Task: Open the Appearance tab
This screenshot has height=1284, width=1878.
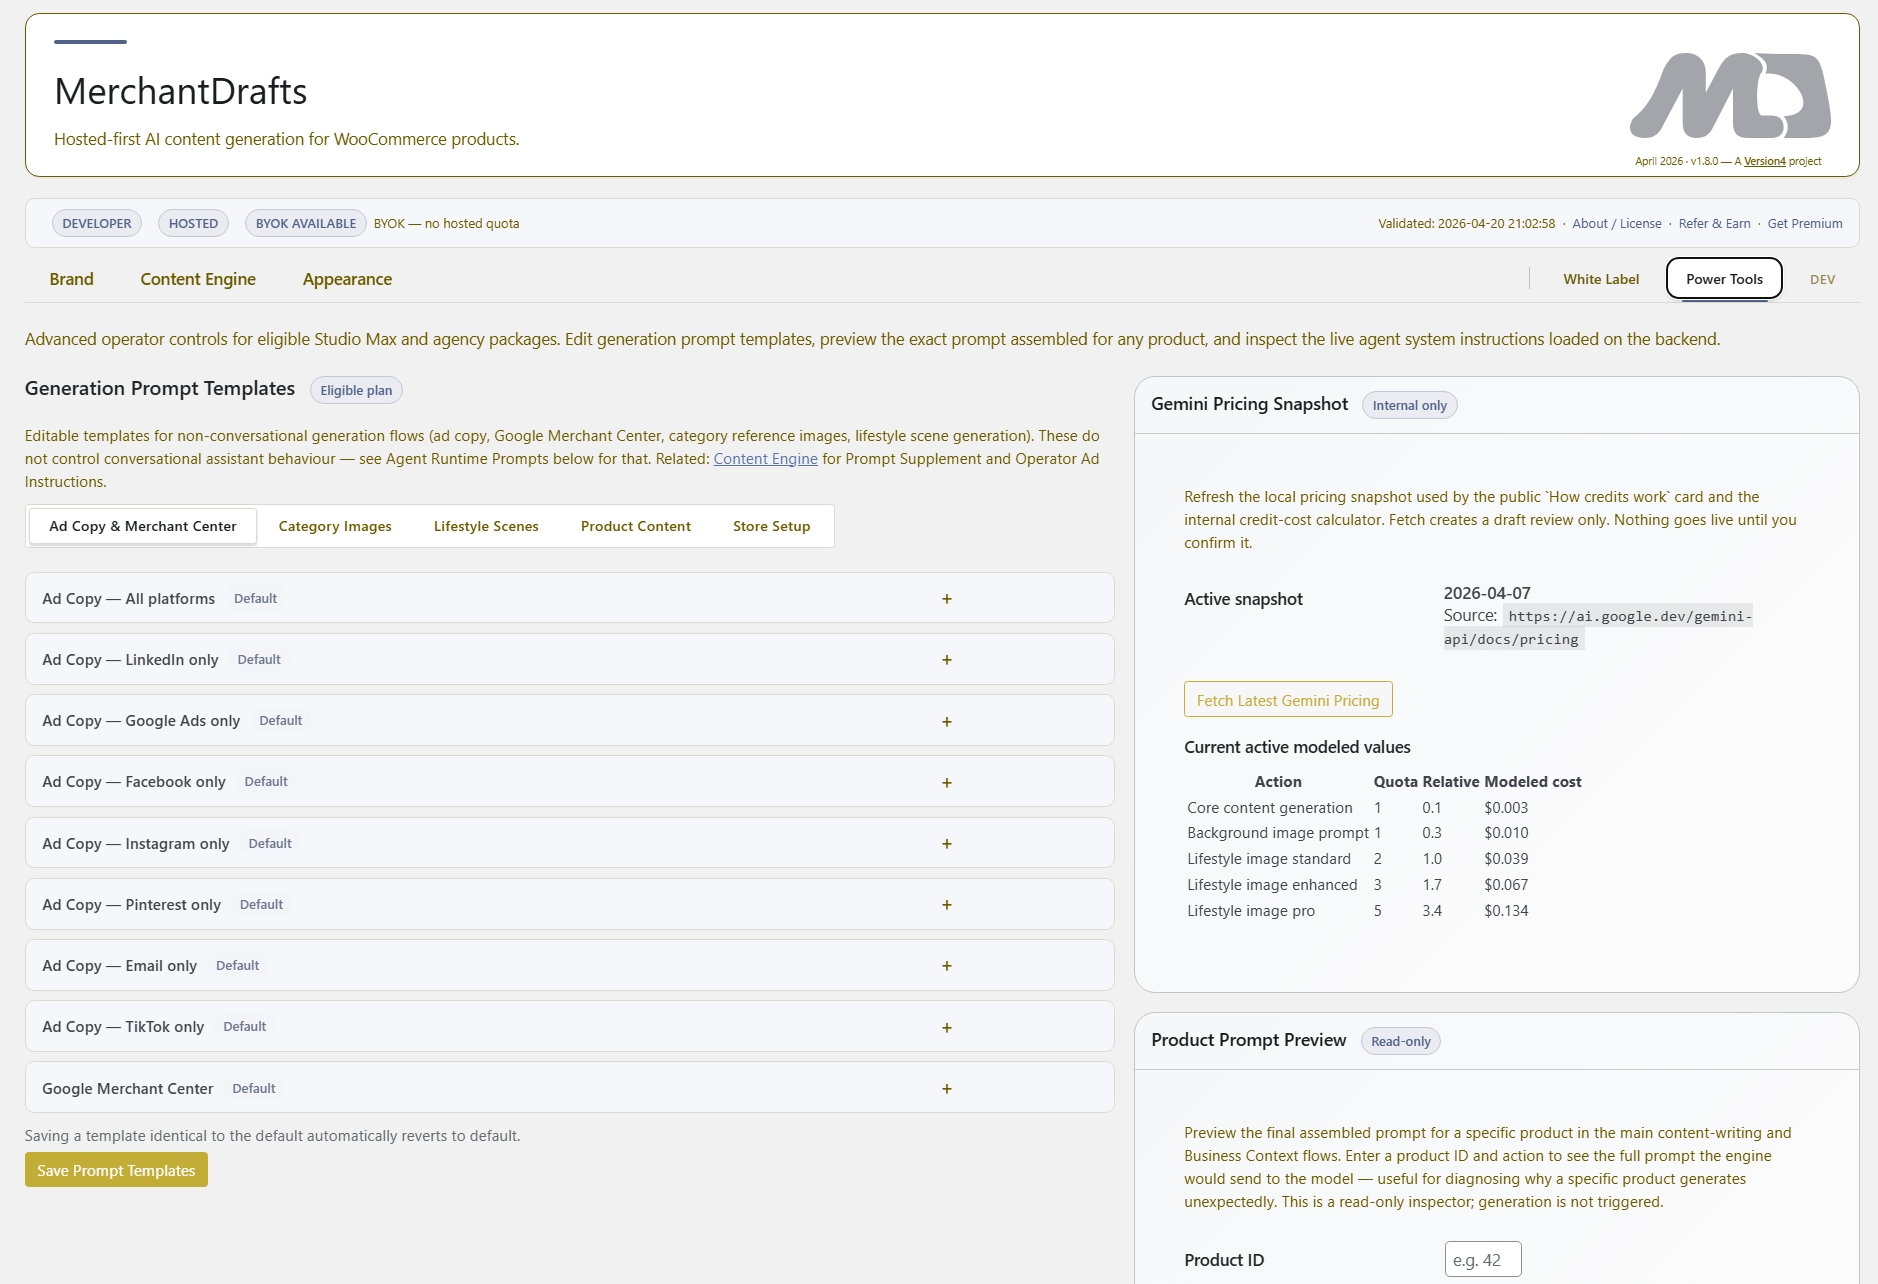Action: pos(347,279)
